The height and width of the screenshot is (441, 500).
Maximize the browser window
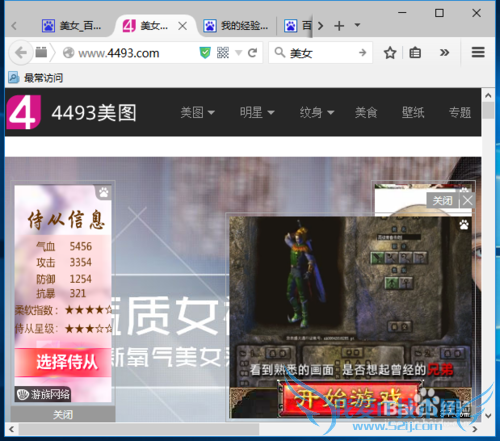click(x=439, y=13)
